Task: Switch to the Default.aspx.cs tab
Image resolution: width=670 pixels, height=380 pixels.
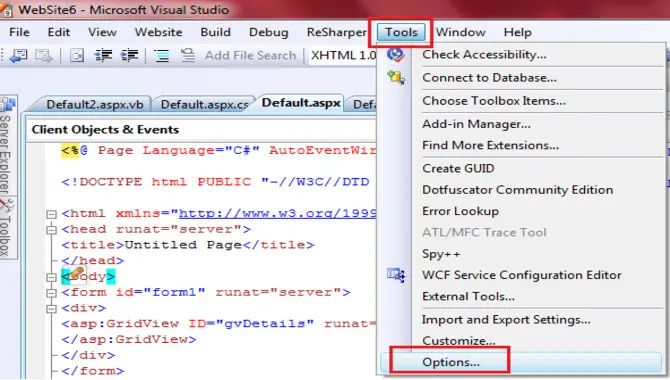Action: point(204,105)
